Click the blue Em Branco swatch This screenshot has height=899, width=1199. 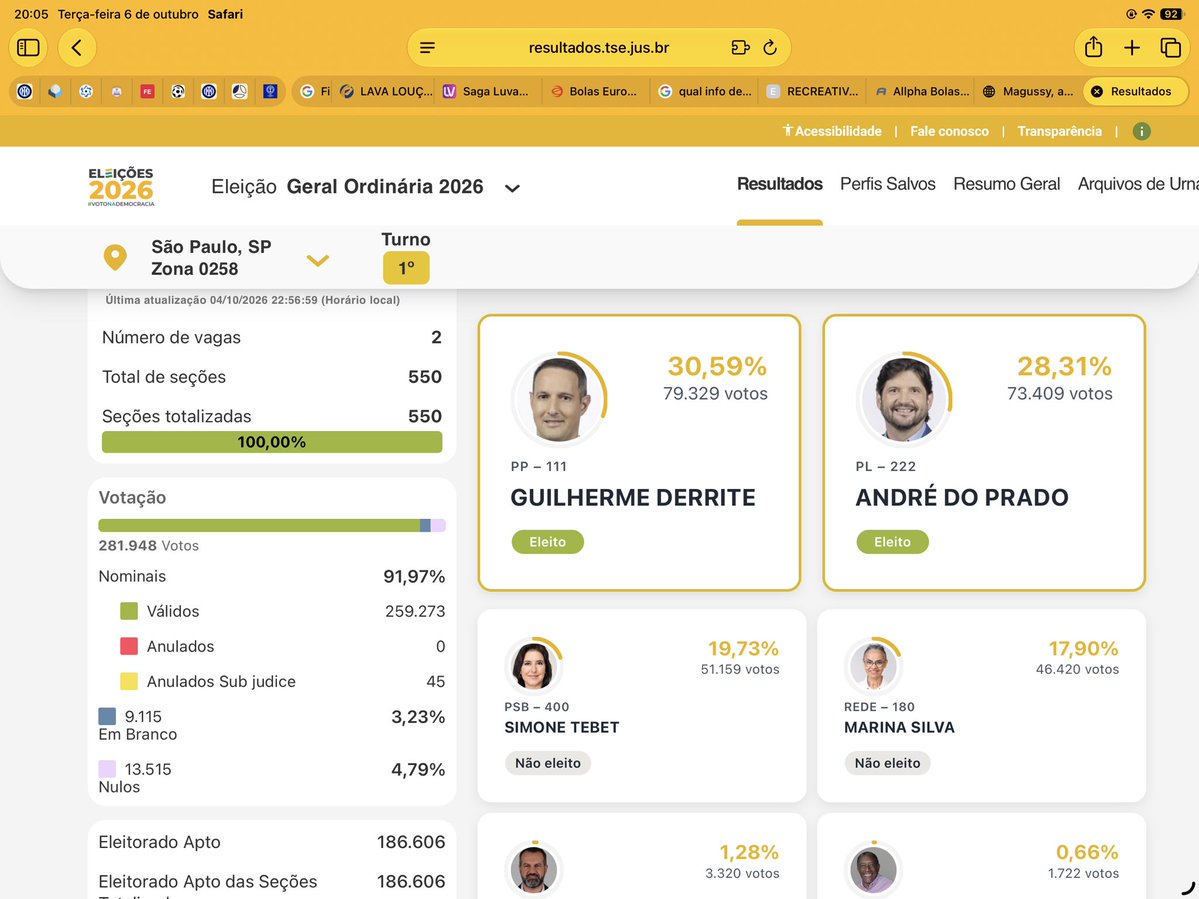[107, 716]
